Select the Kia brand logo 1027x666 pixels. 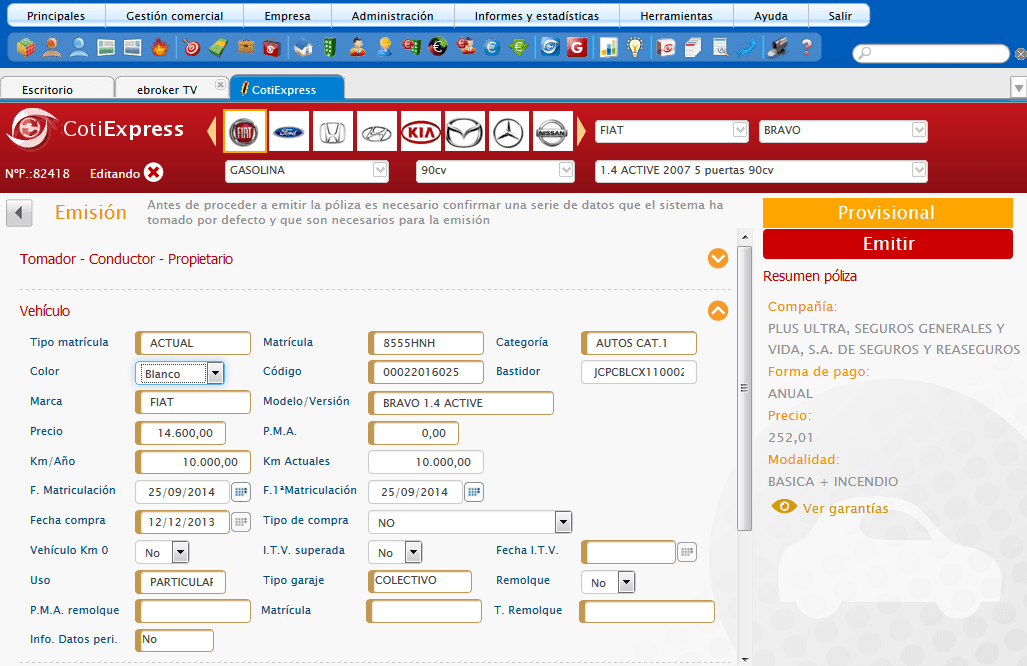420,132
